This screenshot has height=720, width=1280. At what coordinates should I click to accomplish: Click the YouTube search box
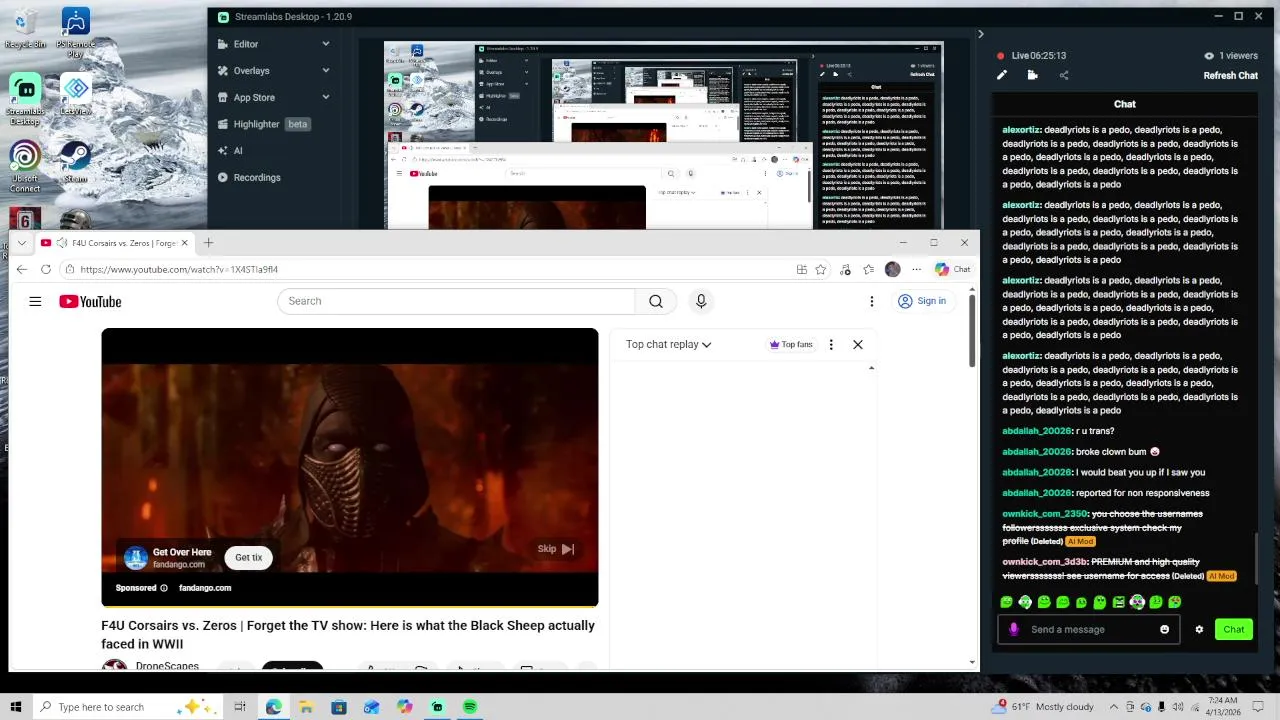[456, 301]
